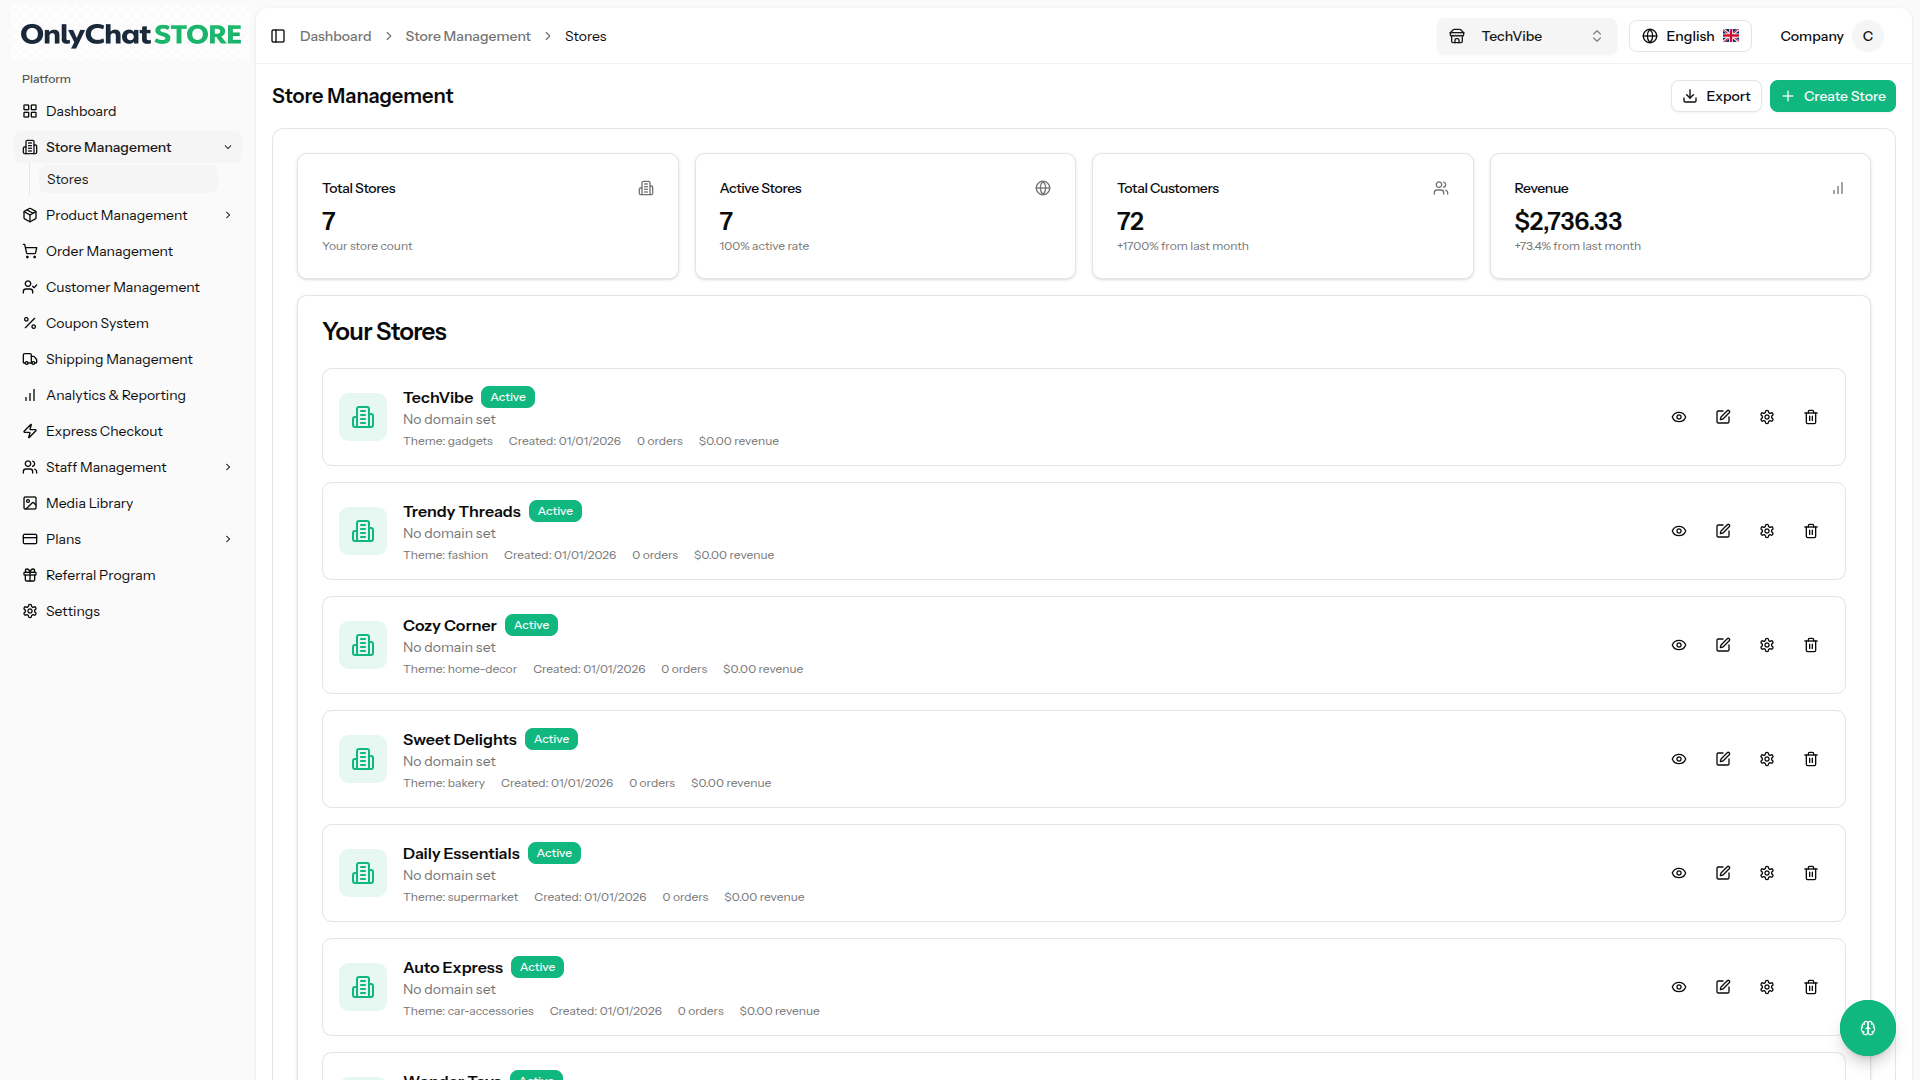Open the English language selector

tap(1690, 36)
